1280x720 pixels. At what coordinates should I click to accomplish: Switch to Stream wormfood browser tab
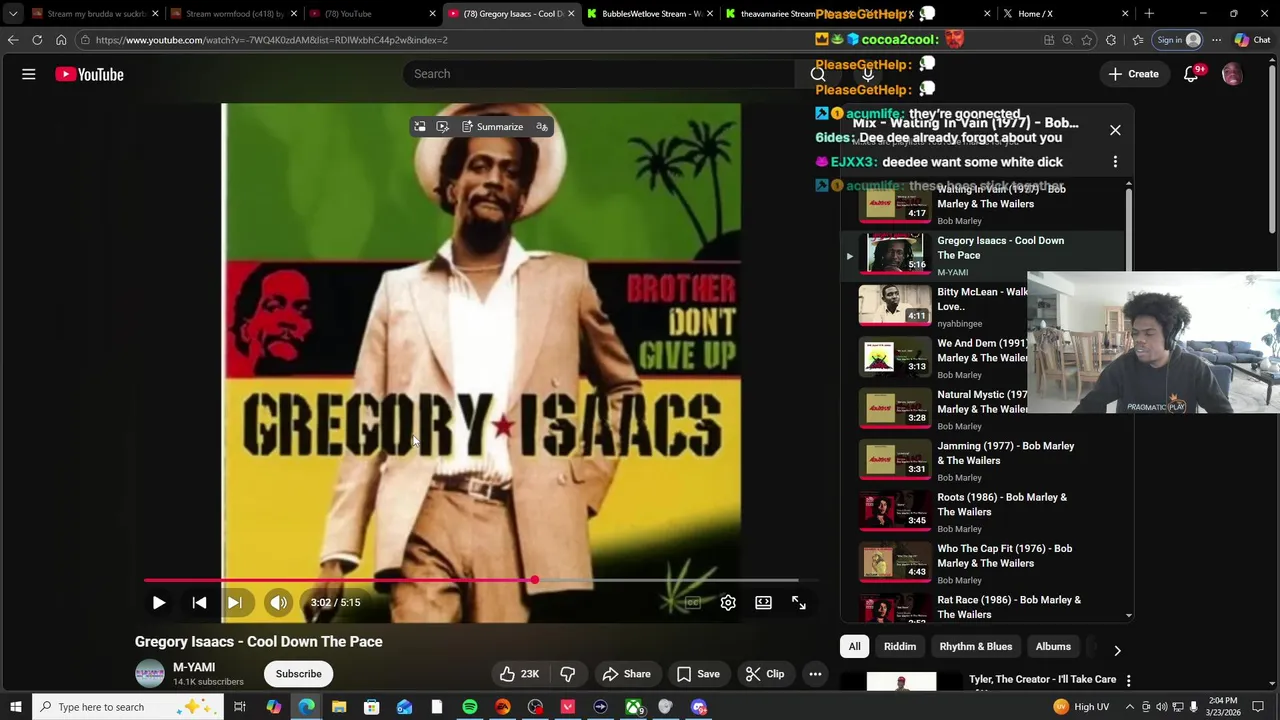click(x=234, y=14)
